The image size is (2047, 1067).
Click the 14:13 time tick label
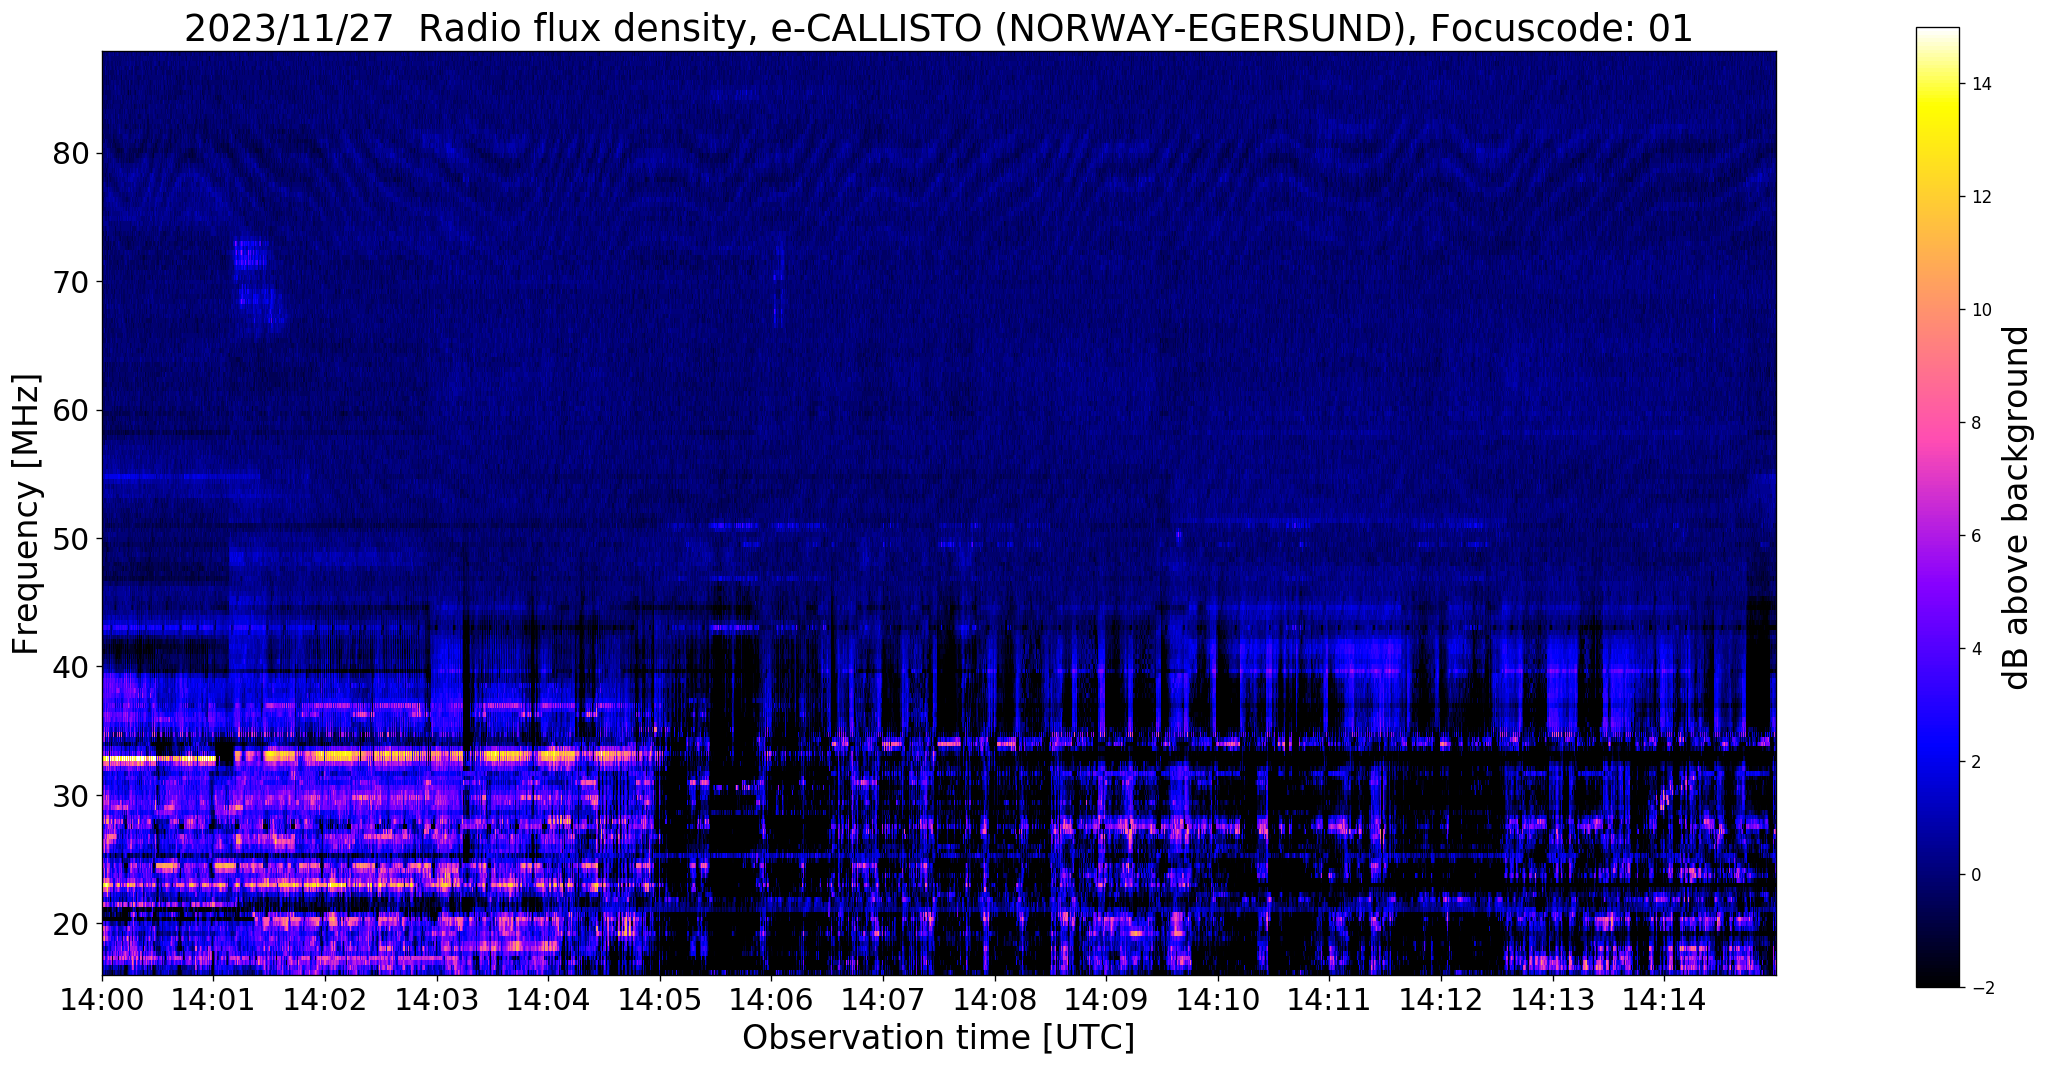click(x=1552, y=999)
